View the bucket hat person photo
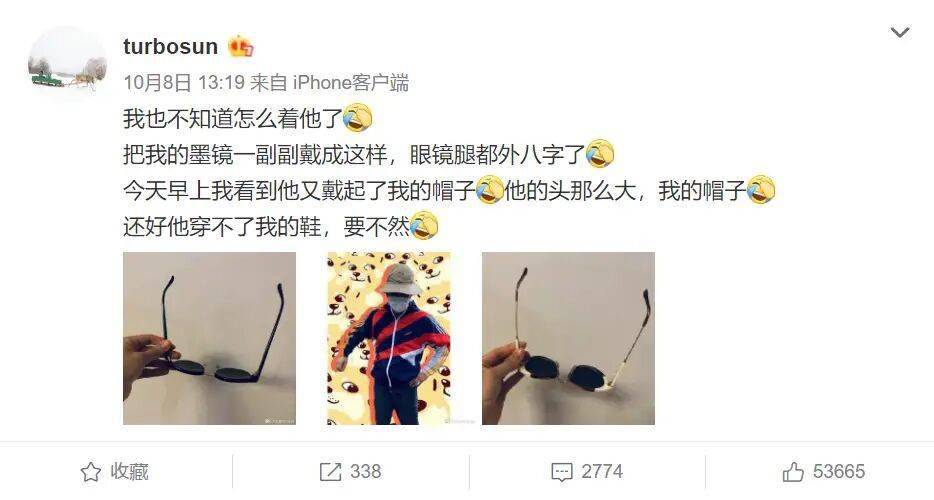Image resolution: width=934 pixels, height=500 pixels. coord(389,338)
